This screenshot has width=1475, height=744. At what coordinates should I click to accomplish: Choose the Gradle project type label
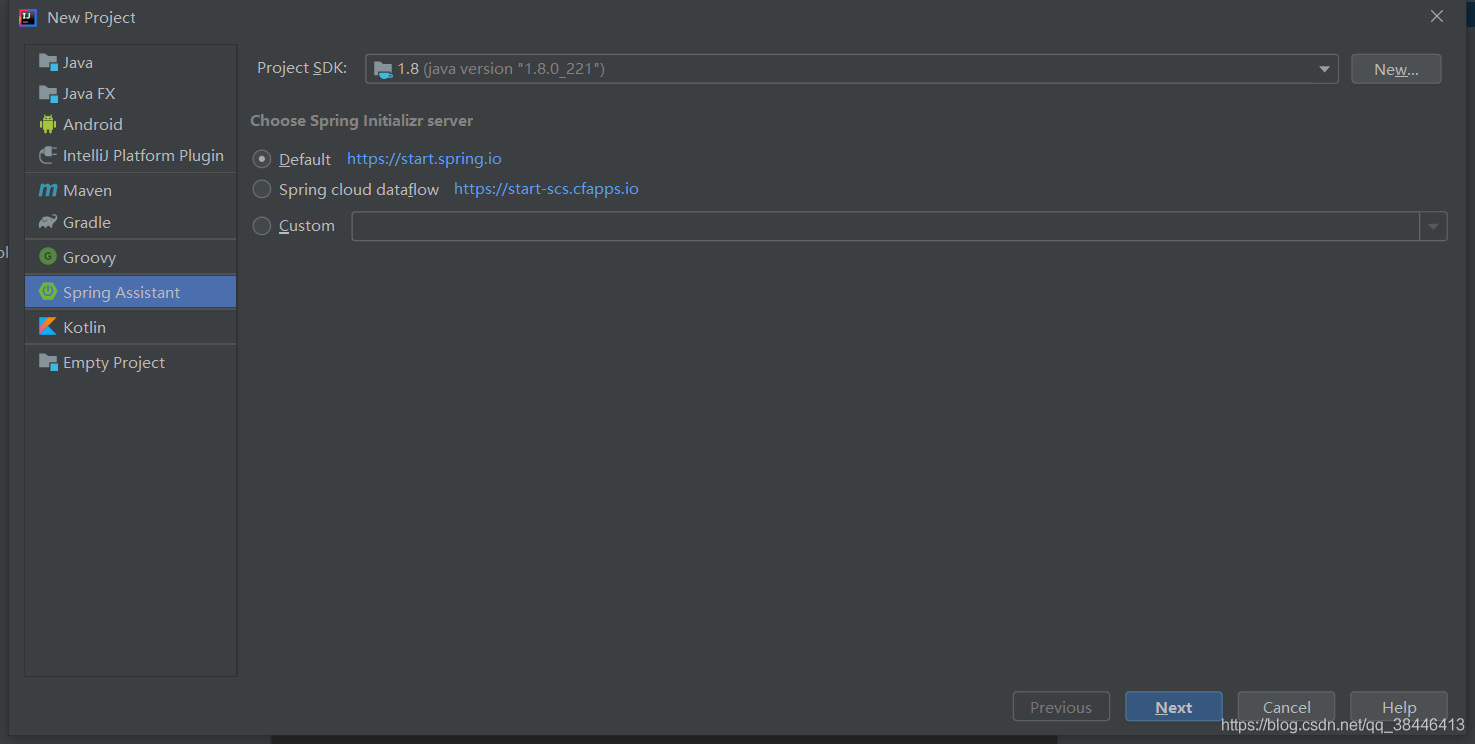87,222
